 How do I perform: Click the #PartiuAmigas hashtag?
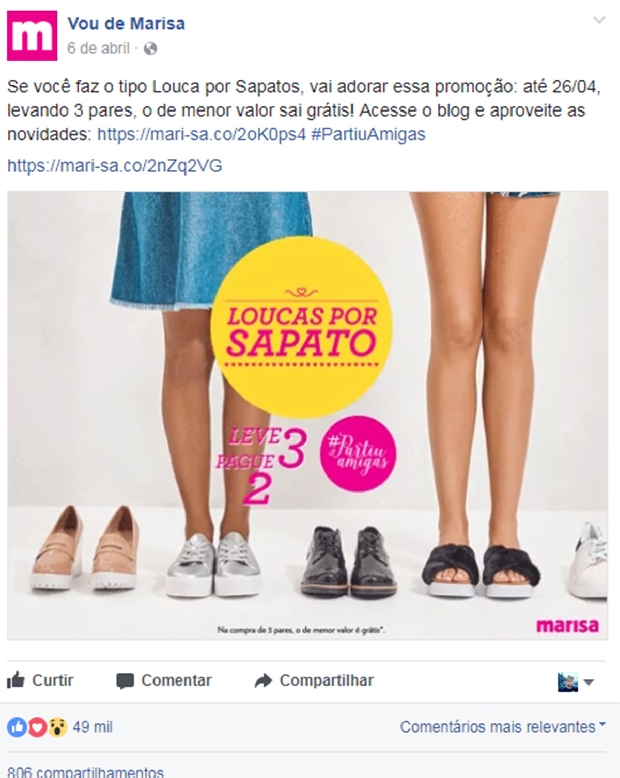coord(369,134)
